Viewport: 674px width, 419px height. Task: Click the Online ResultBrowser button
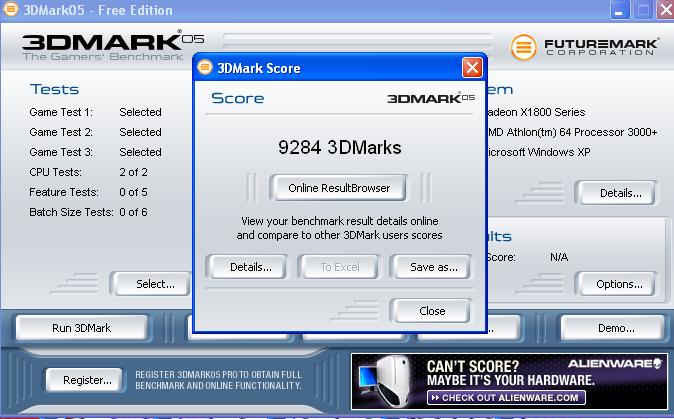coord(339,188)
